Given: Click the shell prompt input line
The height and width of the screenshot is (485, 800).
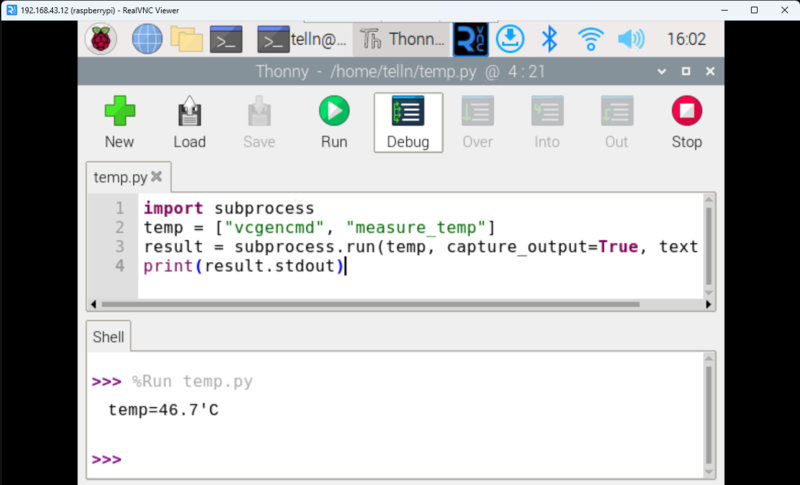Looking at the screenshot, I should [400, 459].
